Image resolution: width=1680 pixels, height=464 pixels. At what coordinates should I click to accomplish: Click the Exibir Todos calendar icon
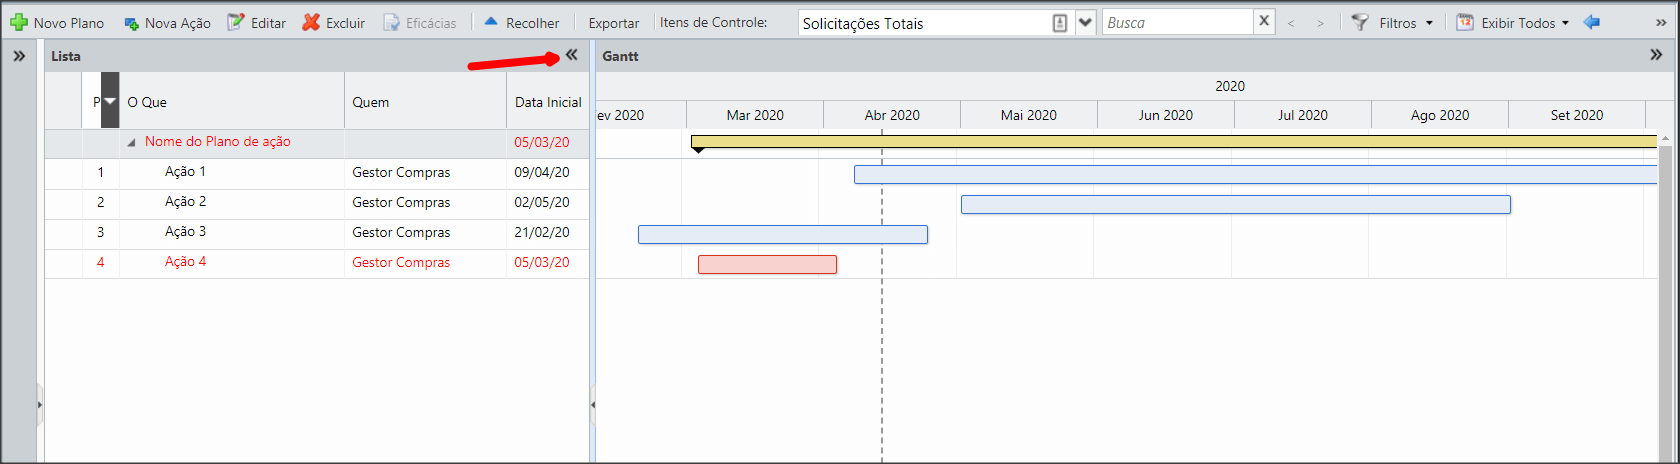click(x=1464, y=22)
